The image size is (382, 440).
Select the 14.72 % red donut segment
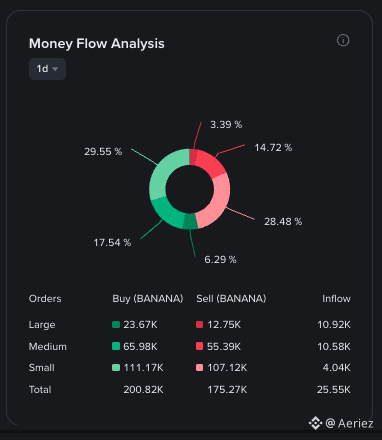coord(211,164)
